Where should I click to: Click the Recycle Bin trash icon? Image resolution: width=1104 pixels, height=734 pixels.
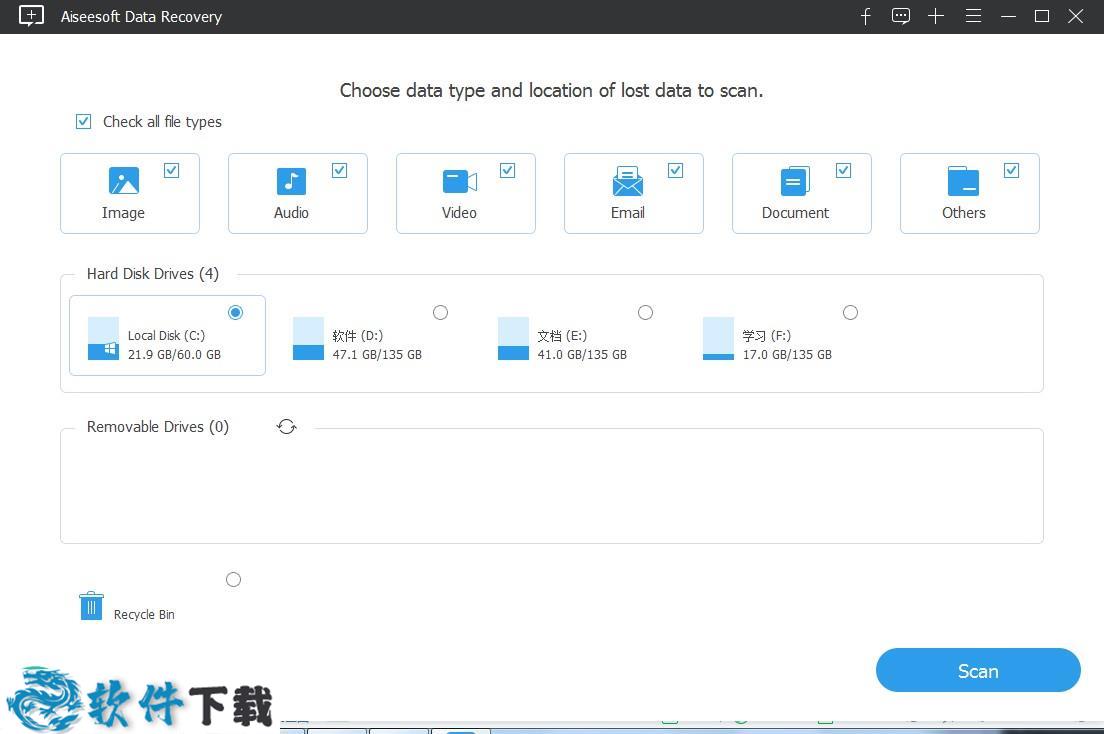tap(92, 606)
